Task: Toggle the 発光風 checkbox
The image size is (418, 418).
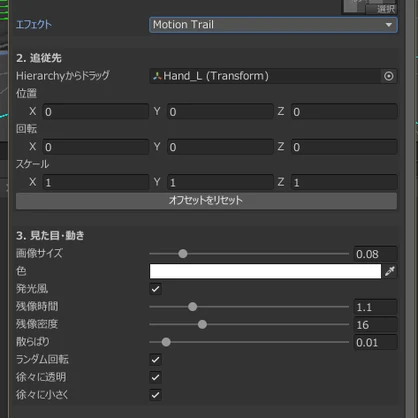Action: pos(155,289)
